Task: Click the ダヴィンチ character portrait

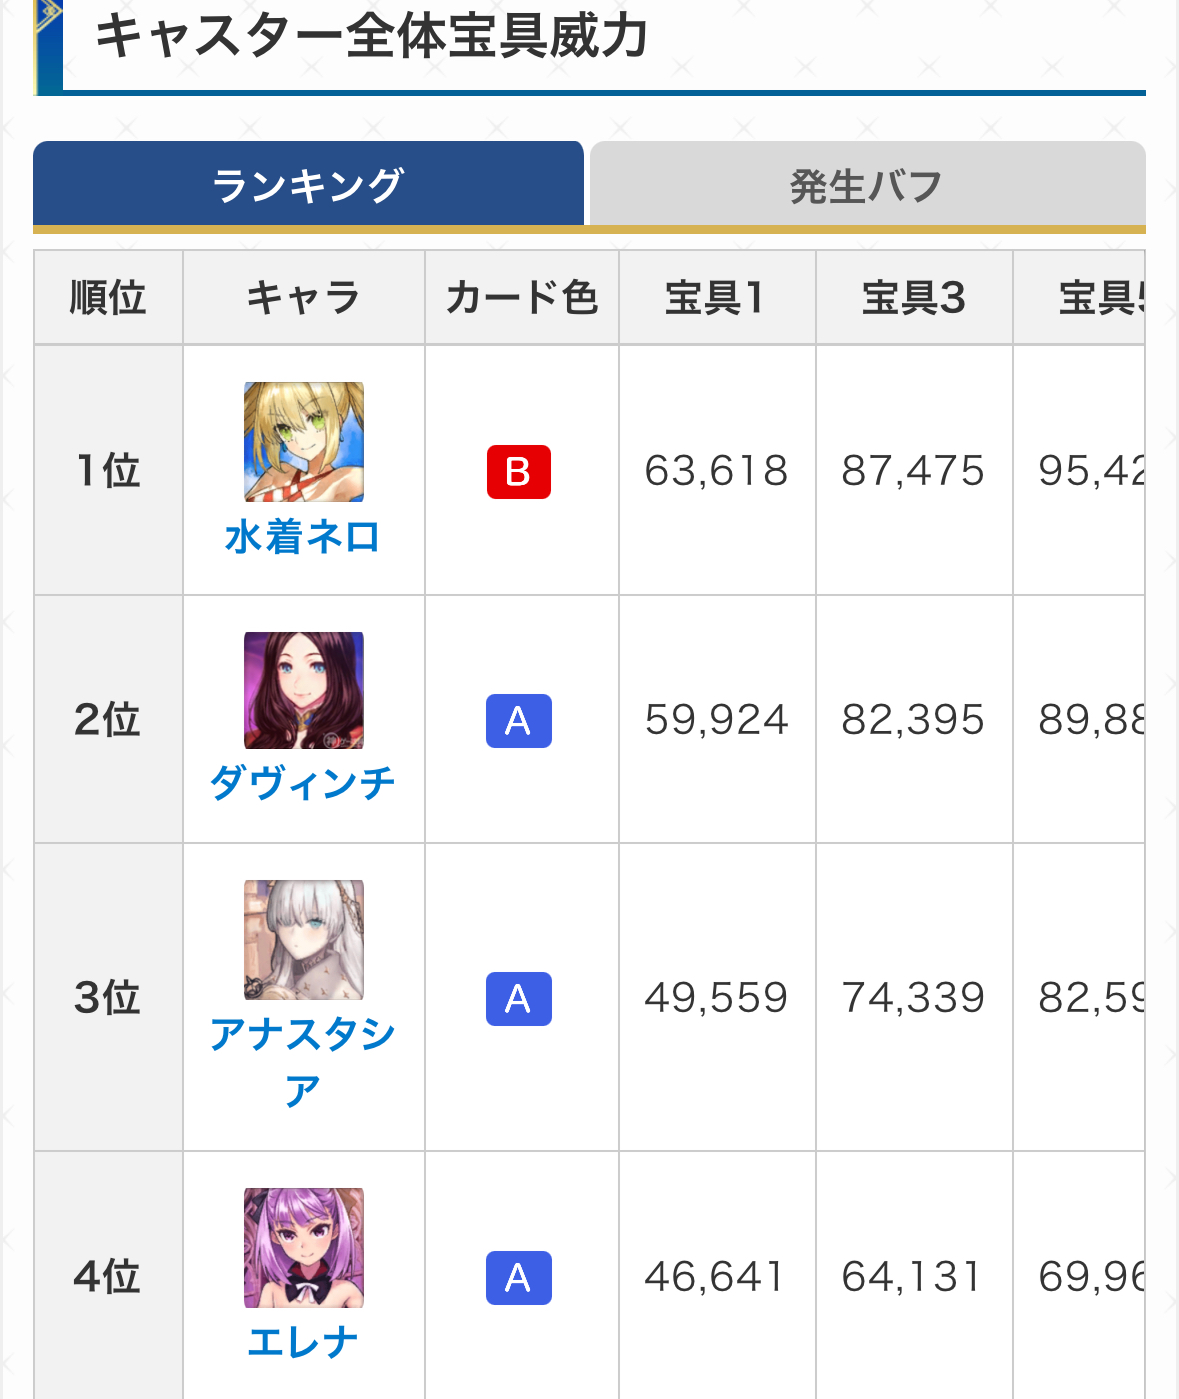Action: pos(304,690)
